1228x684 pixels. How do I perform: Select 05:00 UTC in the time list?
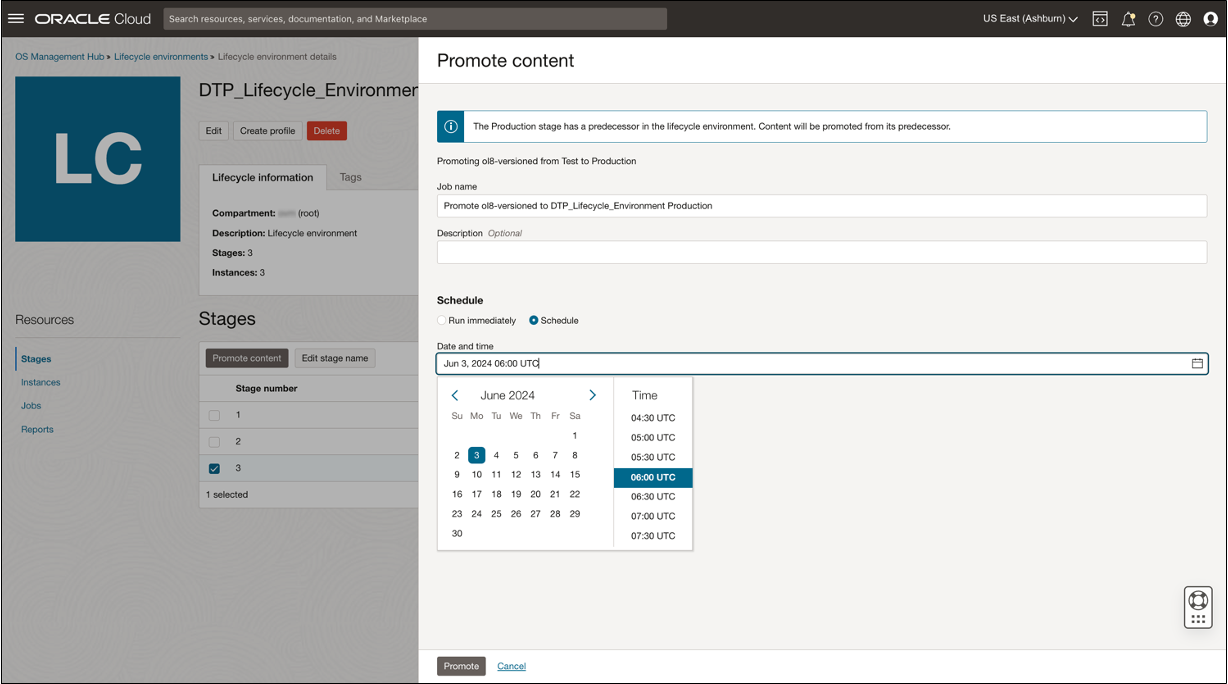(x=651, y=437)
